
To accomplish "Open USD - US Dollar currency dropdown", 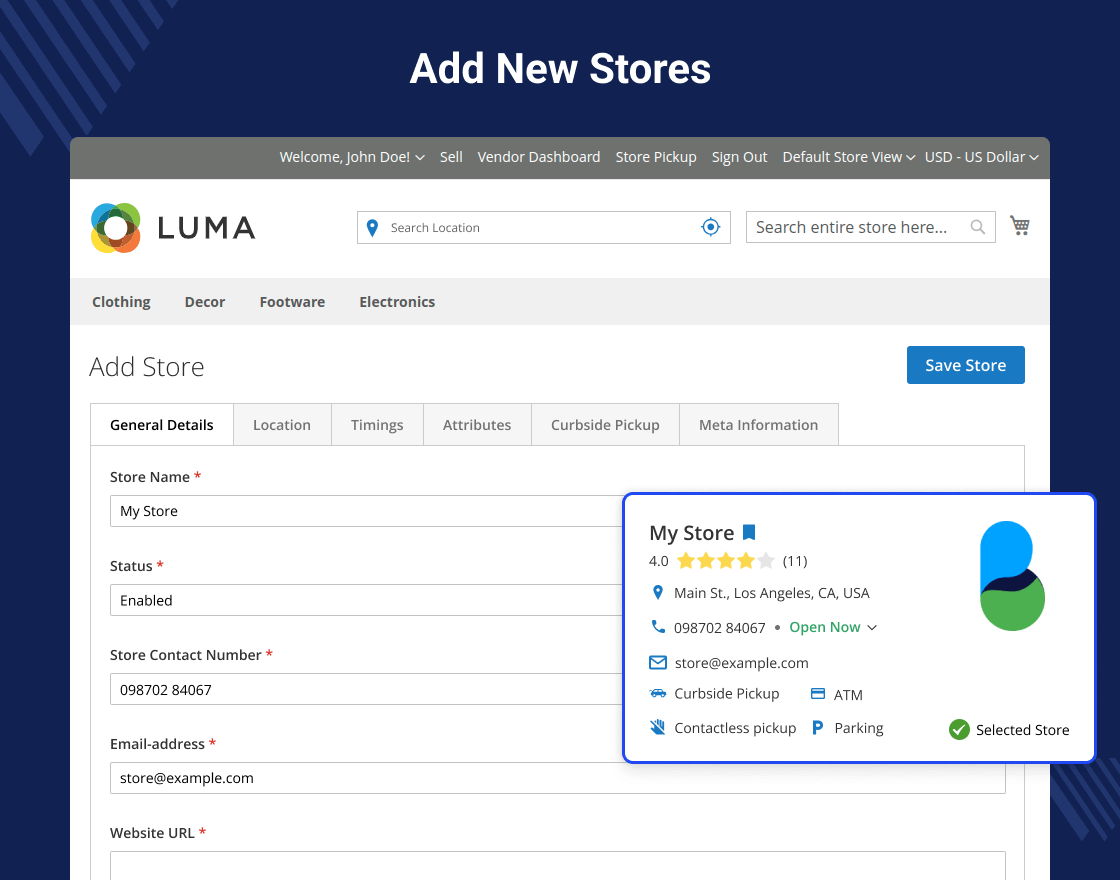I will coord(981,157).
